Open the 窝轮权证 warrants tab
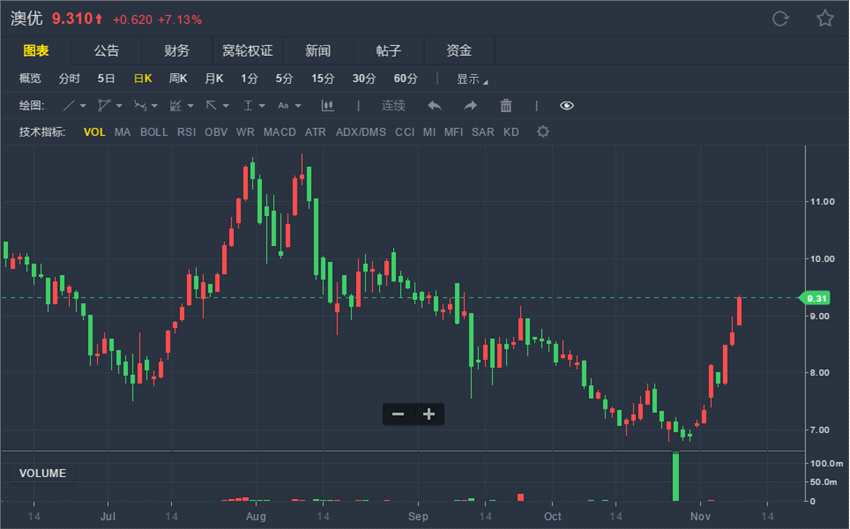Image resolution: width=850 pixels, height=529 pixels. [x=247, y=51]
